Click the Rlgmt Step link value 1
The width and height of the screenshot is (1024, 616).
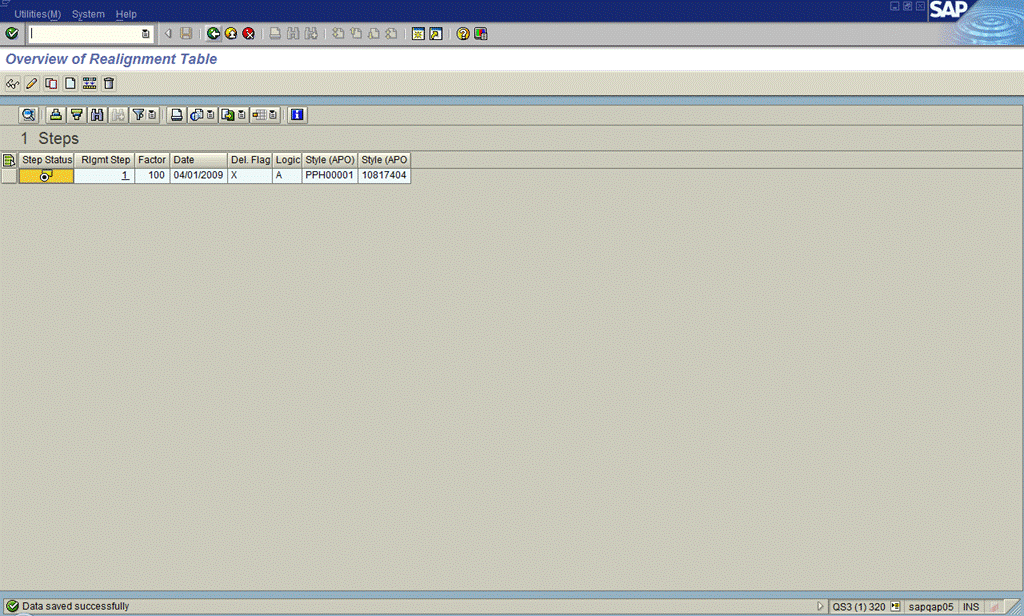click(x=125, y=176)
